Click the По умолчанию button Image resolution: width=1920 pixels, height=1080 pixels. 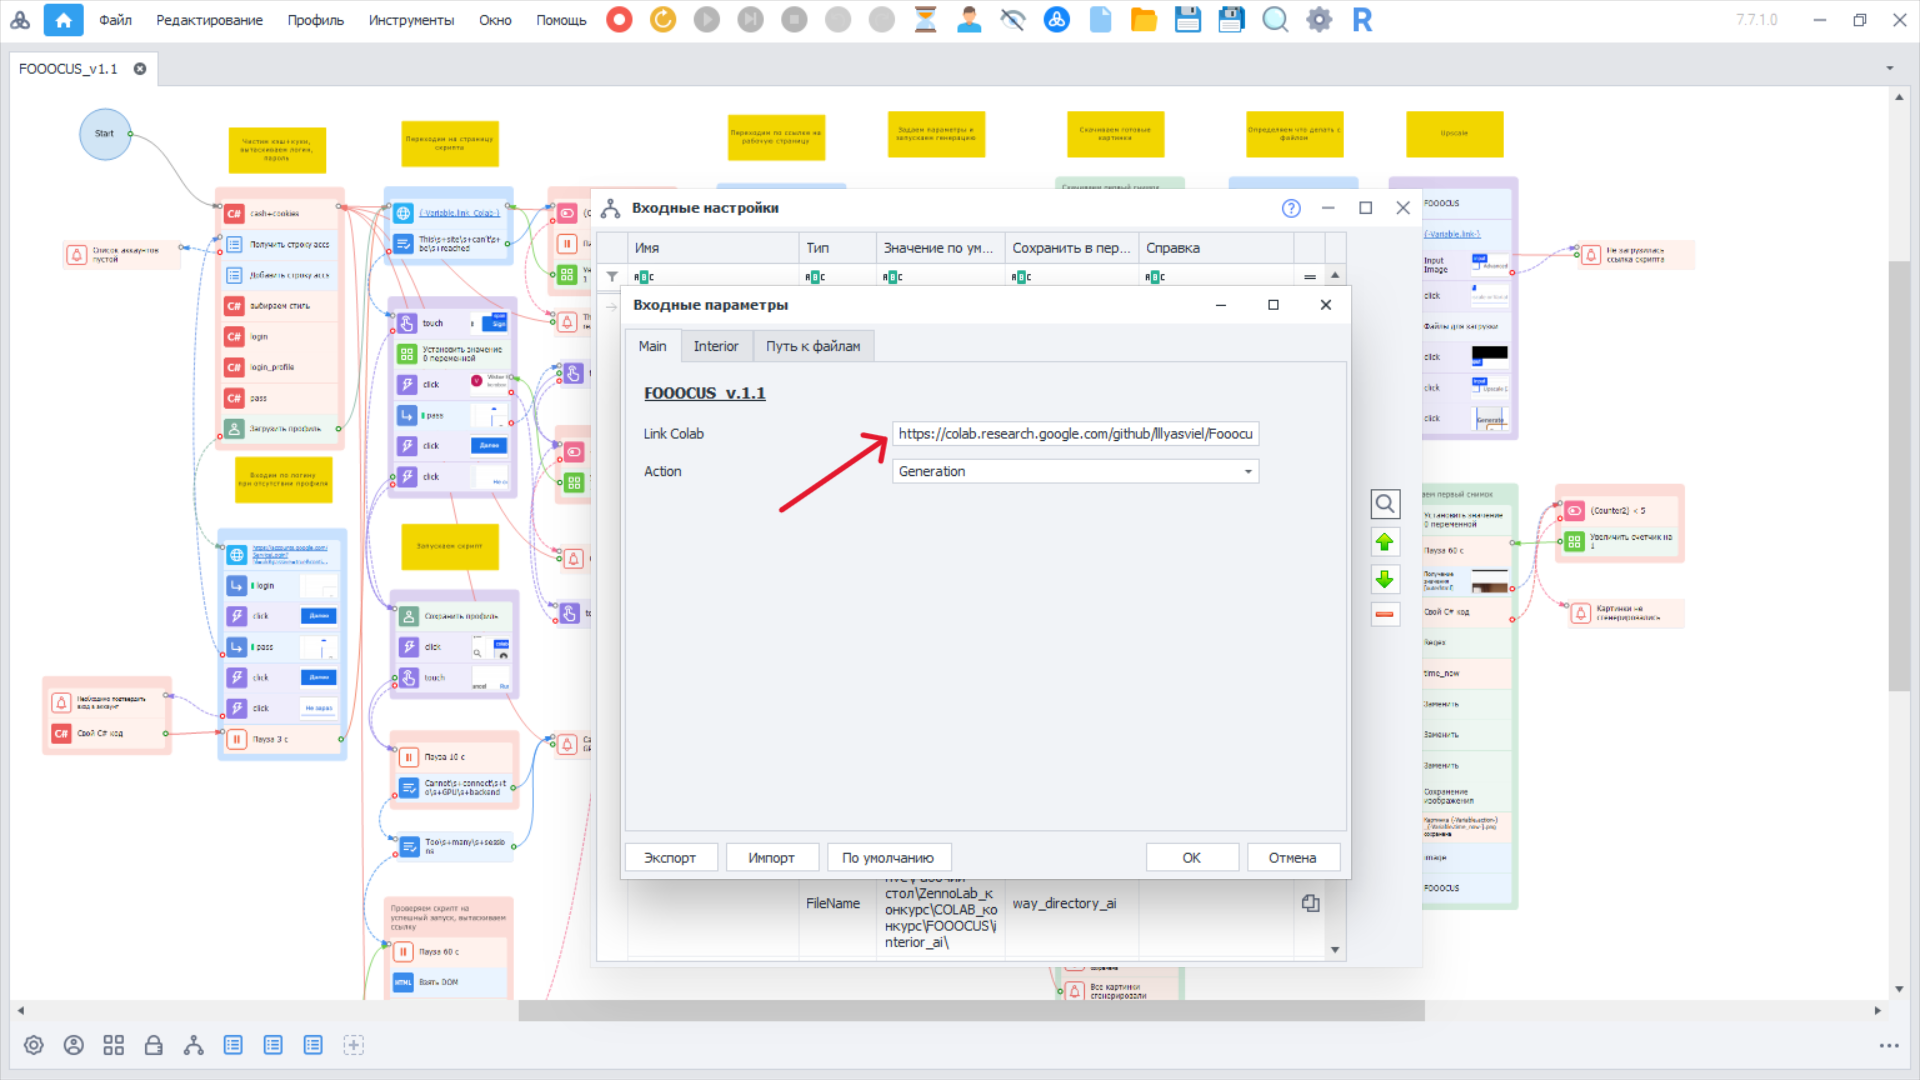(x=887, y=857)
